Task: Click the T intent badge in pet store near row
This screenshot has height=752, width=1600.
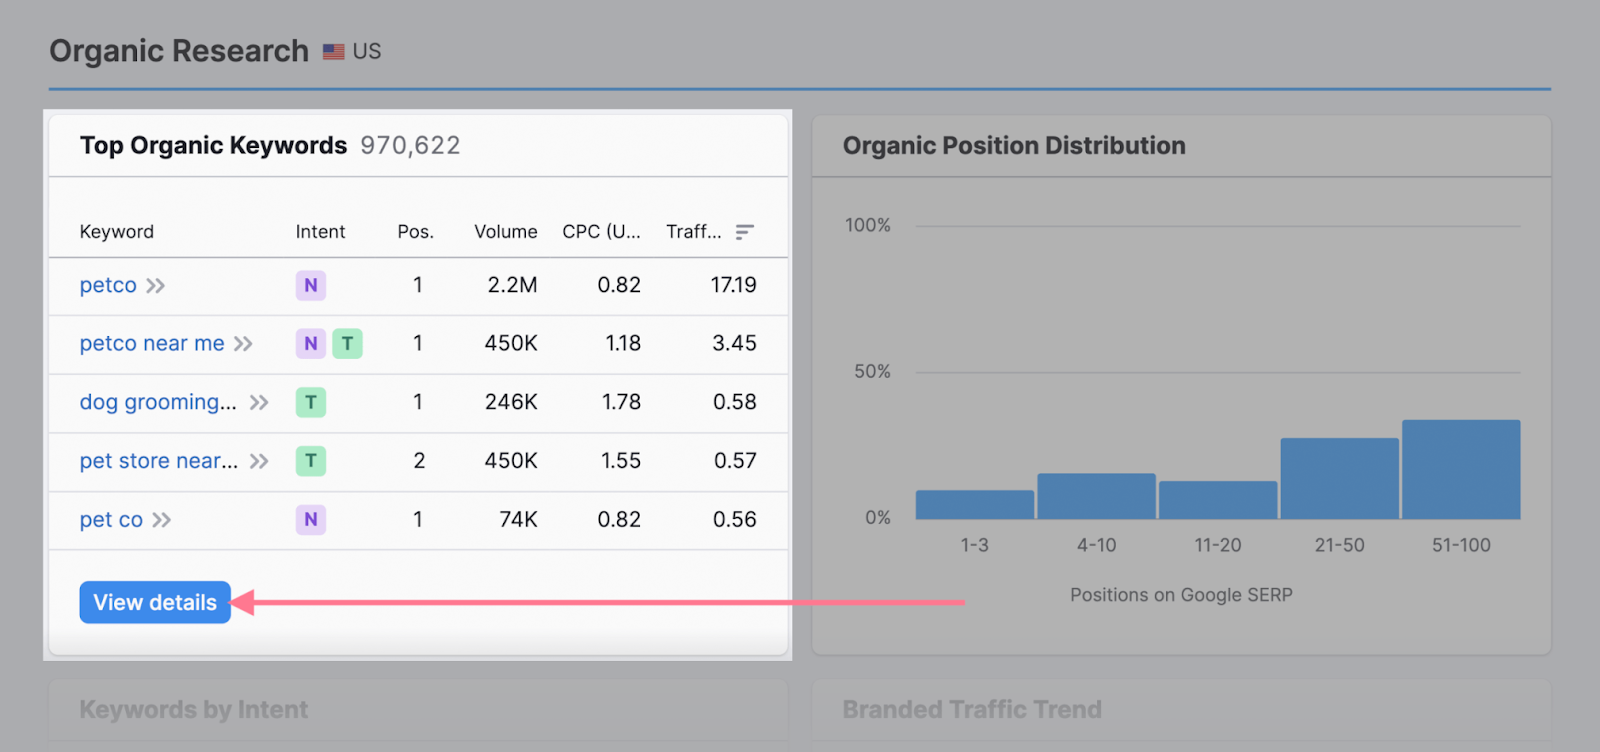Action: pyautogui.click(x=311, y=460)
